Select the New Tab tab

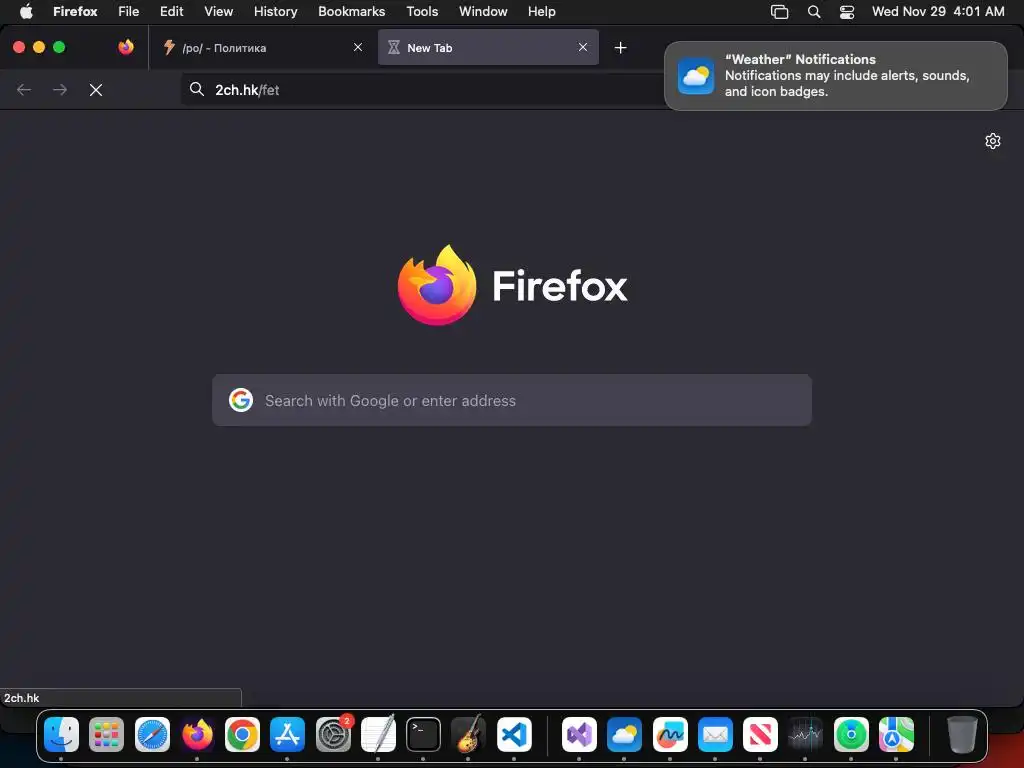[488, 48]
